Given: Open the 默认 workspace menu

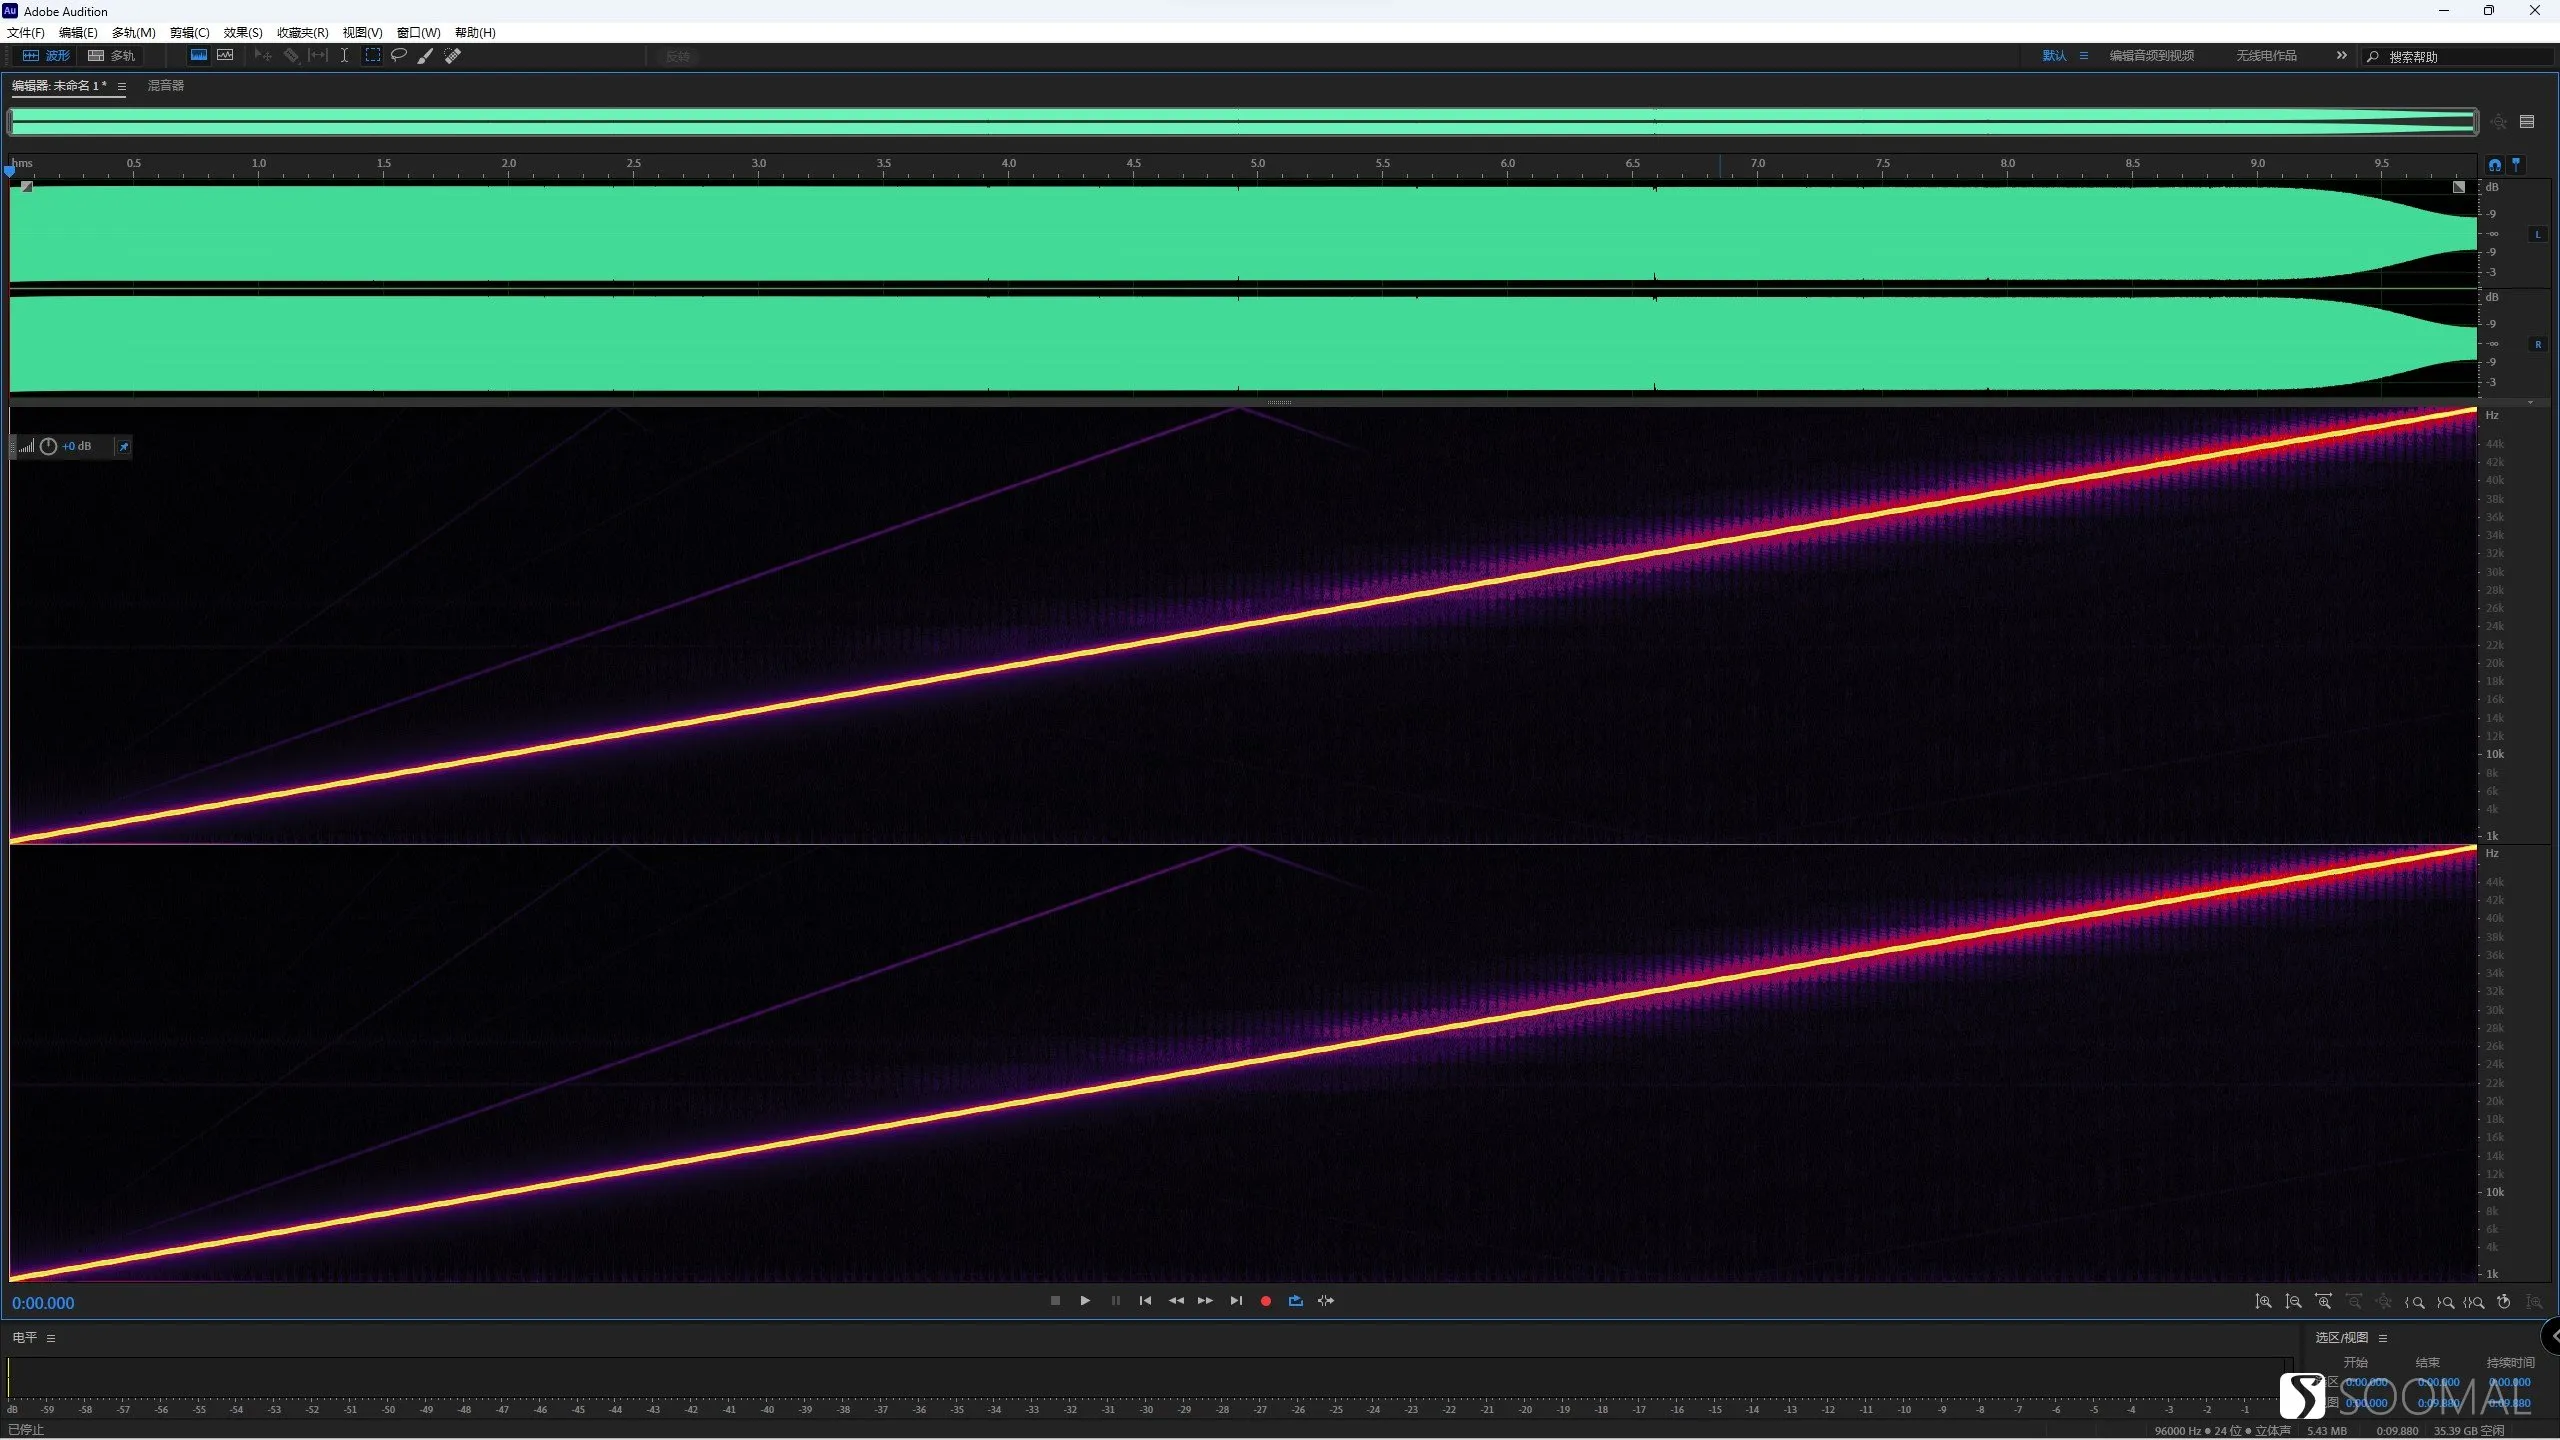Looking at the screenshot, I should click(2084, 56).
